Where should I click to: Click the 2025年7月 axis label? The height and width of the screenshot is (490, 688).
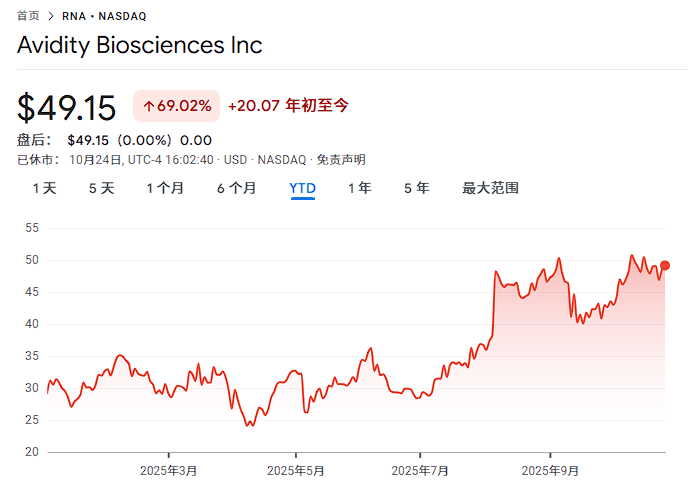tap(420, 470)
